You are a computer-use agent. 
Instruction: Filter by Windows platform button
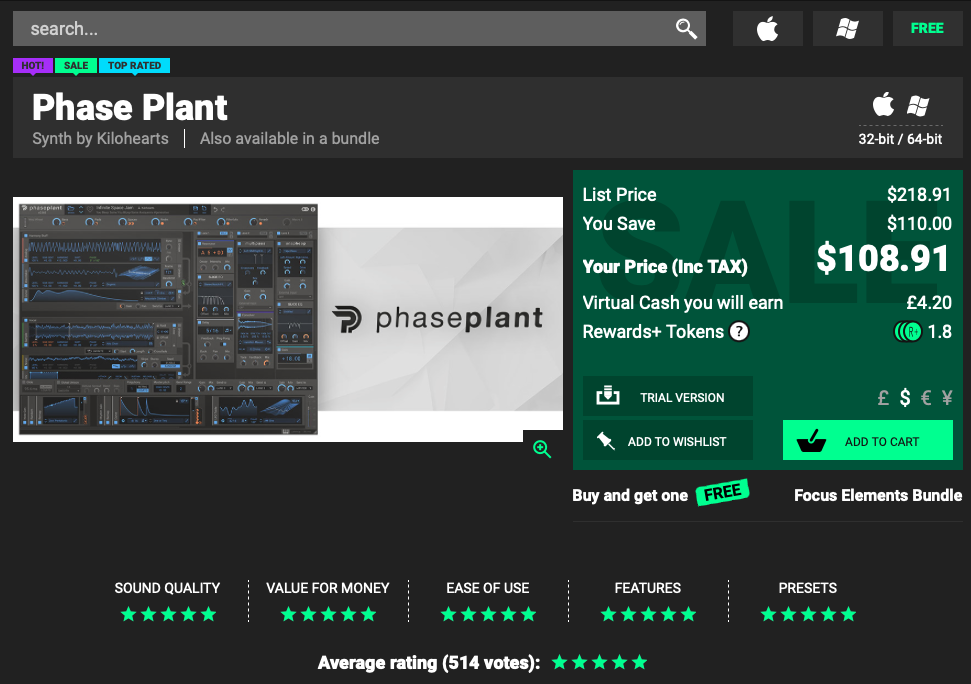click(x=847, y=28)
